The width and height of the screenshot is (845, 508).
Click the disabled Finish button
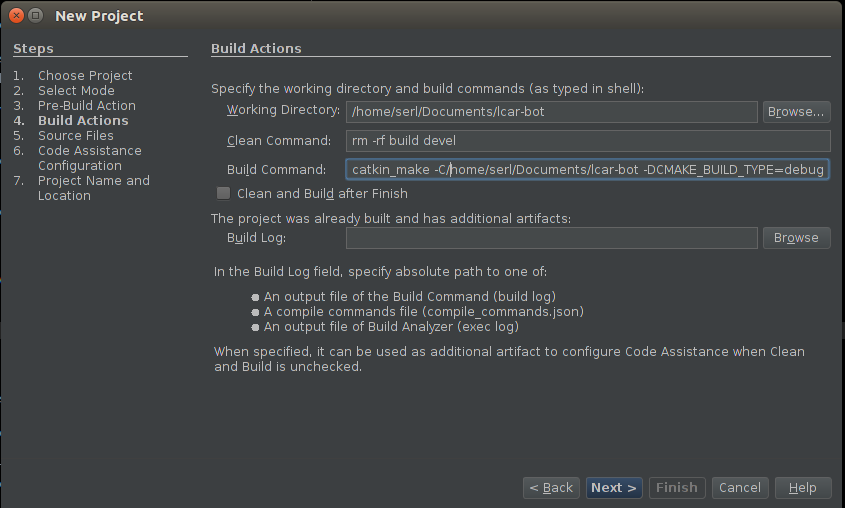tap(677, 488)
